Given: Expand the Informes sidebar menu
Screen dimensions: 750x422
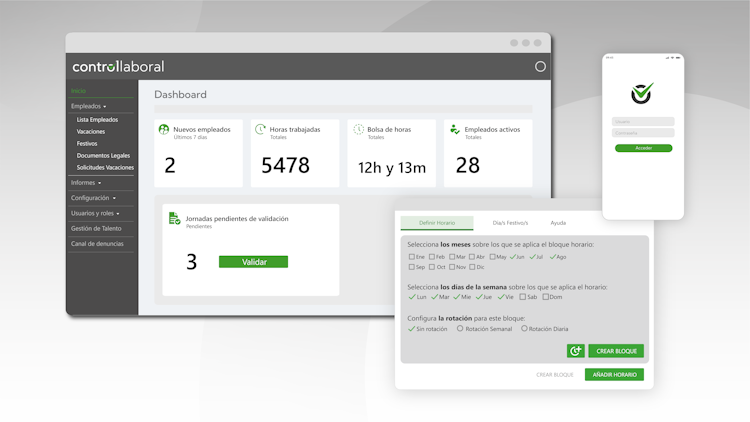Looking at the screenshot, I should [86, 183].
